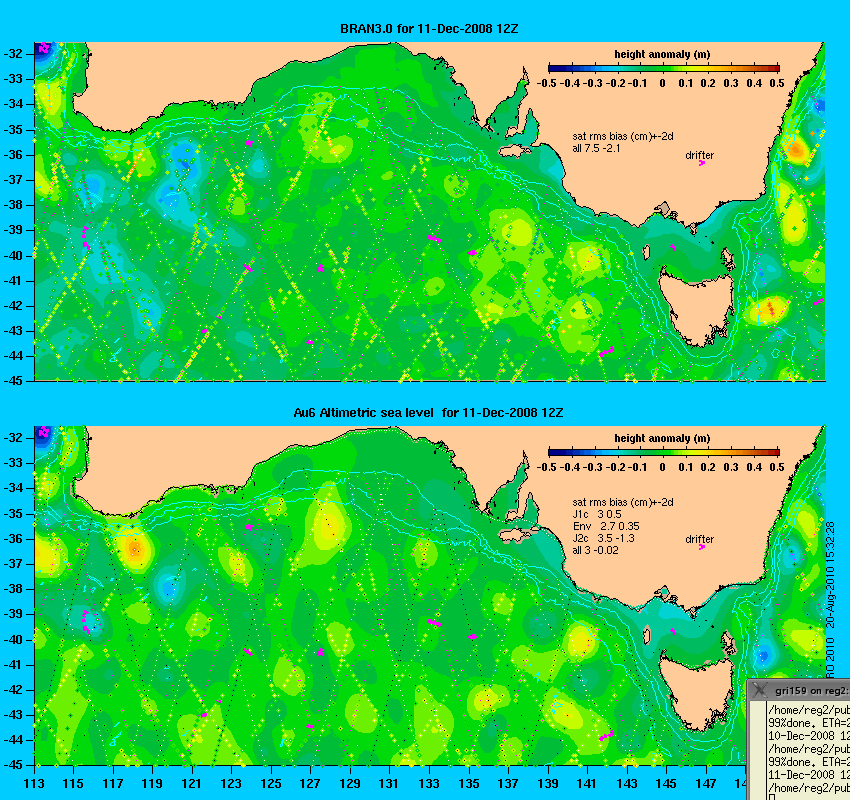Image resolution: width=850 pixels, height=800 pixels.
Task: Select the 'gri159 on reg2:' terminal title bar
Action: (x=799, y=690)
